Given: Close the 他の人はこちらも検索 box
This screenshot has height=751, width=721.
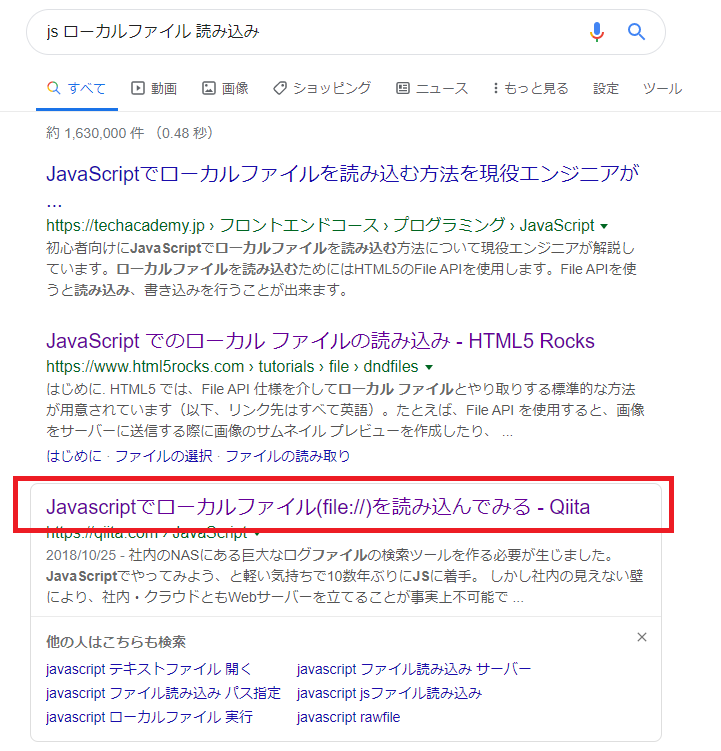Looking at the screenshot, I should click(x=642, y=637).
